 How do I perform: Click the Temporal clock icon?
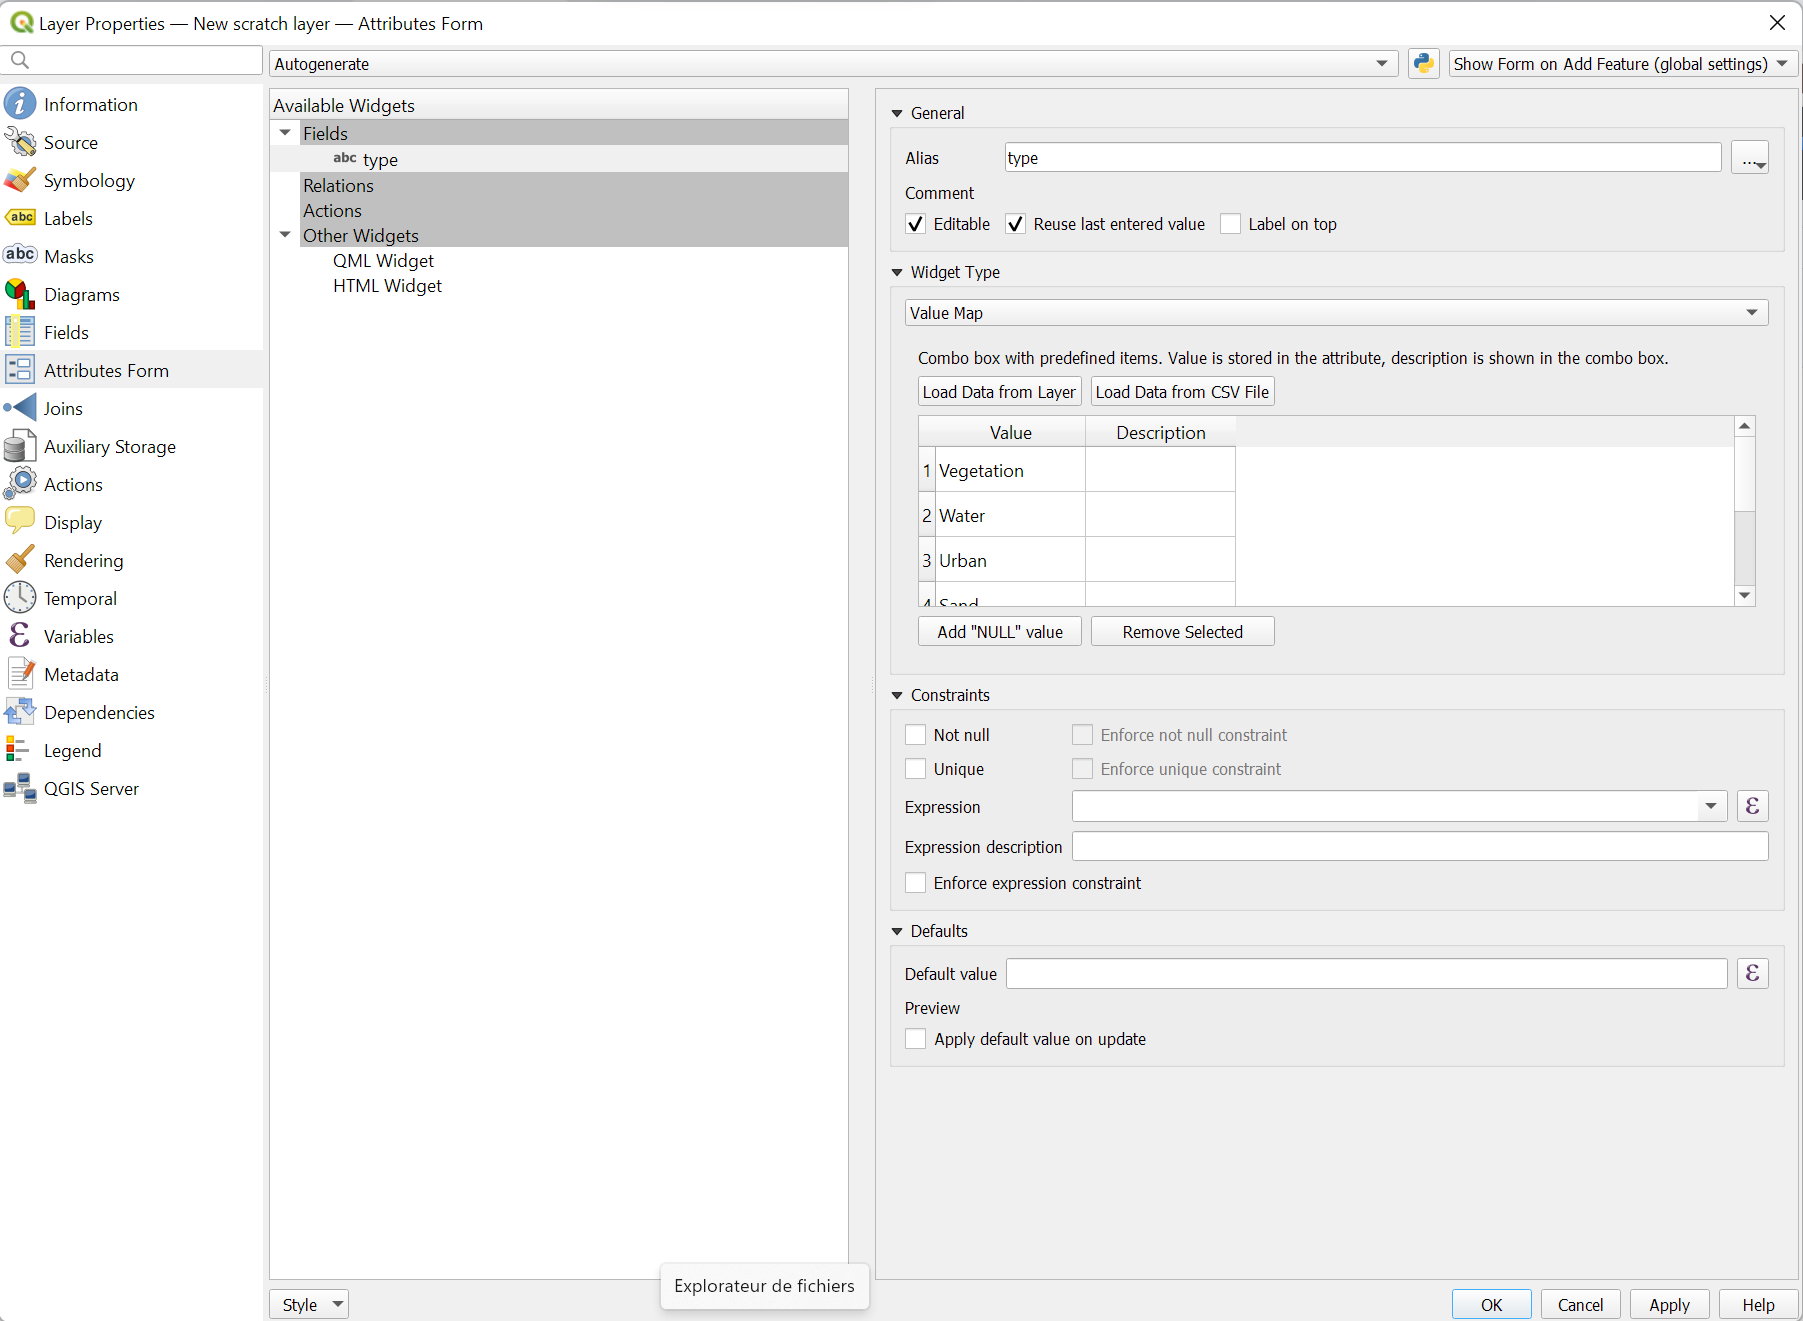(21, 598)
